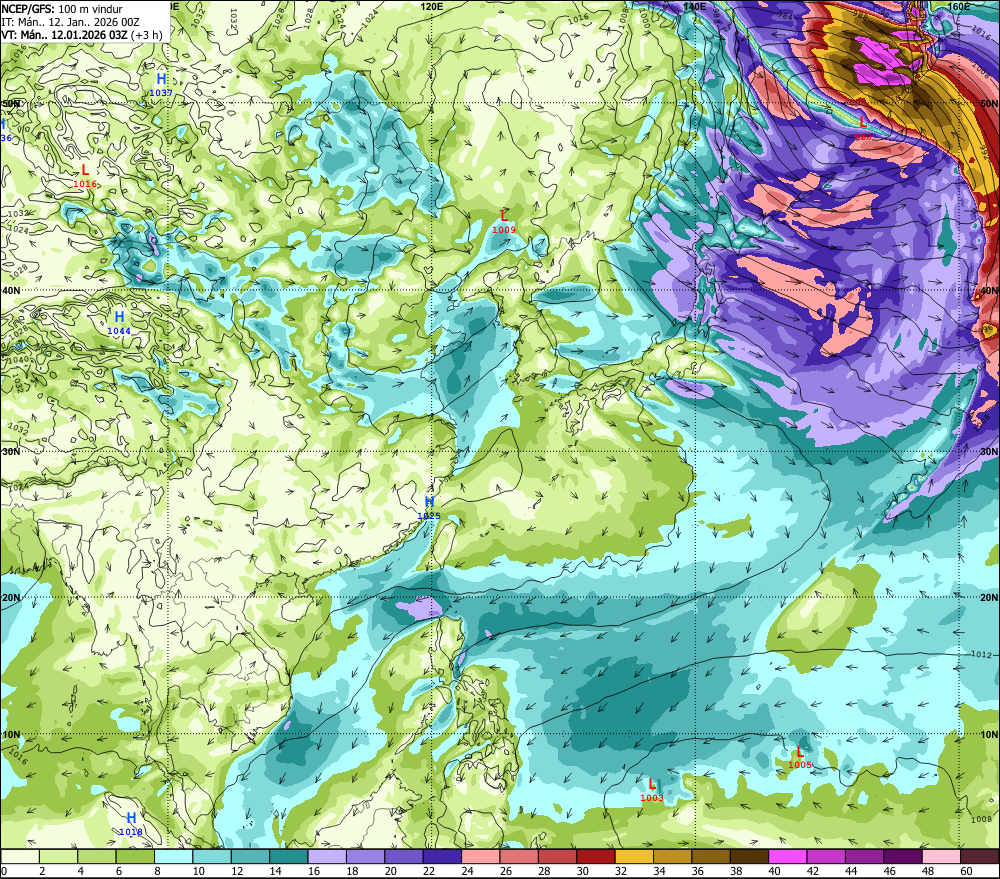Click the light pink 48–60 legend swatch
The height and width of the screenshot is (879, 1000).
(941, 856)
